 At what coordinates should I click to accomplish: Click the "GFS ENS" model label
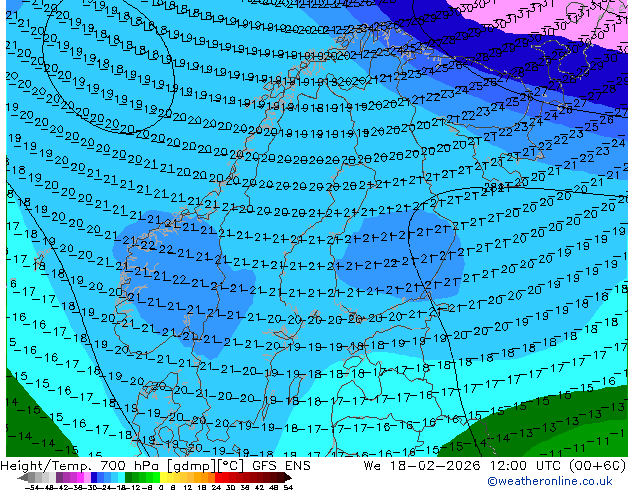(x=281, y=466)
